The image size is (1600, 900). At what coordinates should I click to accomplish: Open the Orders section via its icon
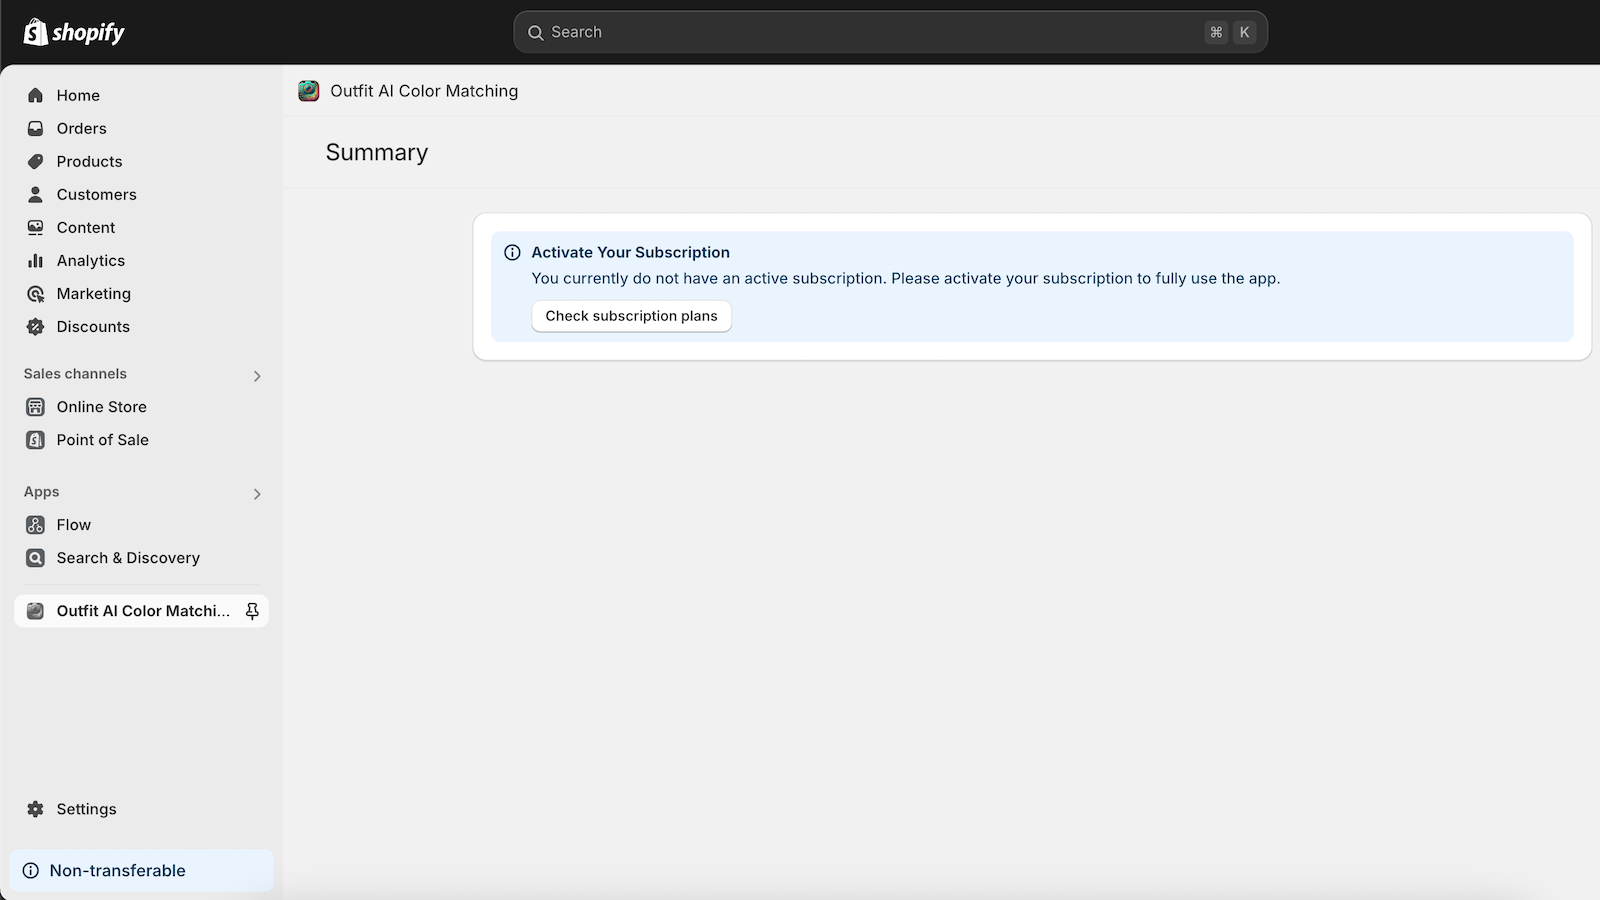(x=35, y=128)
